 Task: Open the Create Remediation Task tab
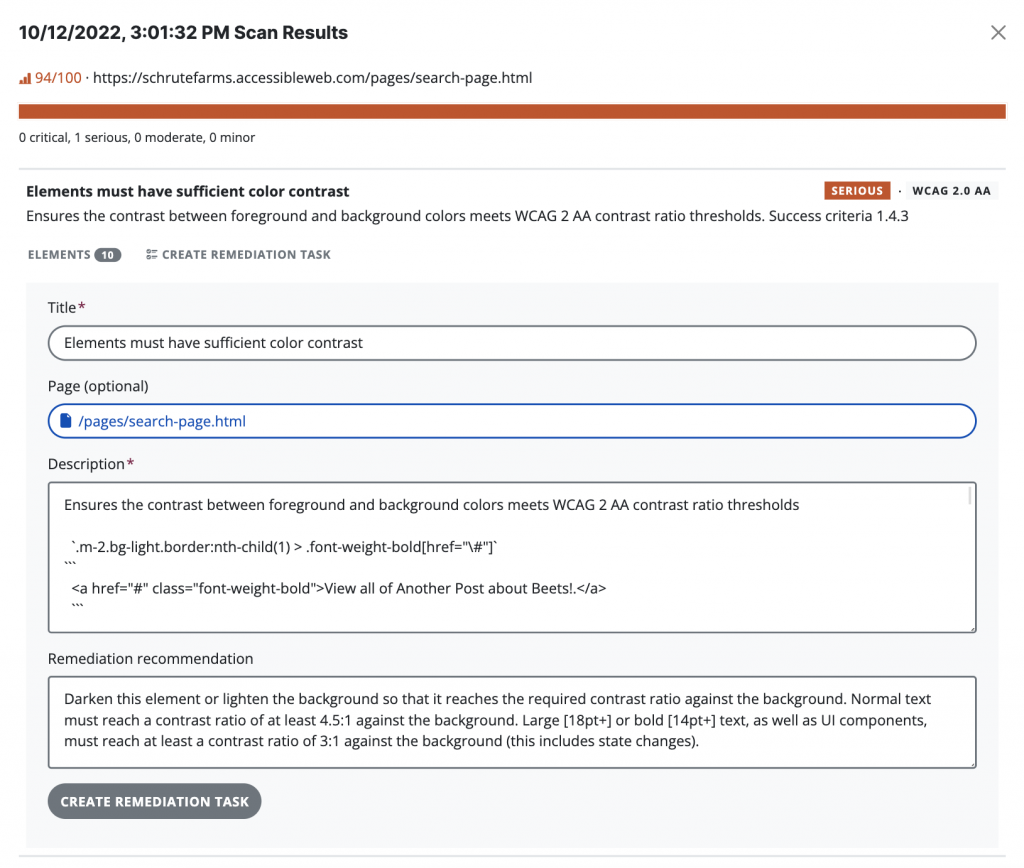click(238, 255)
